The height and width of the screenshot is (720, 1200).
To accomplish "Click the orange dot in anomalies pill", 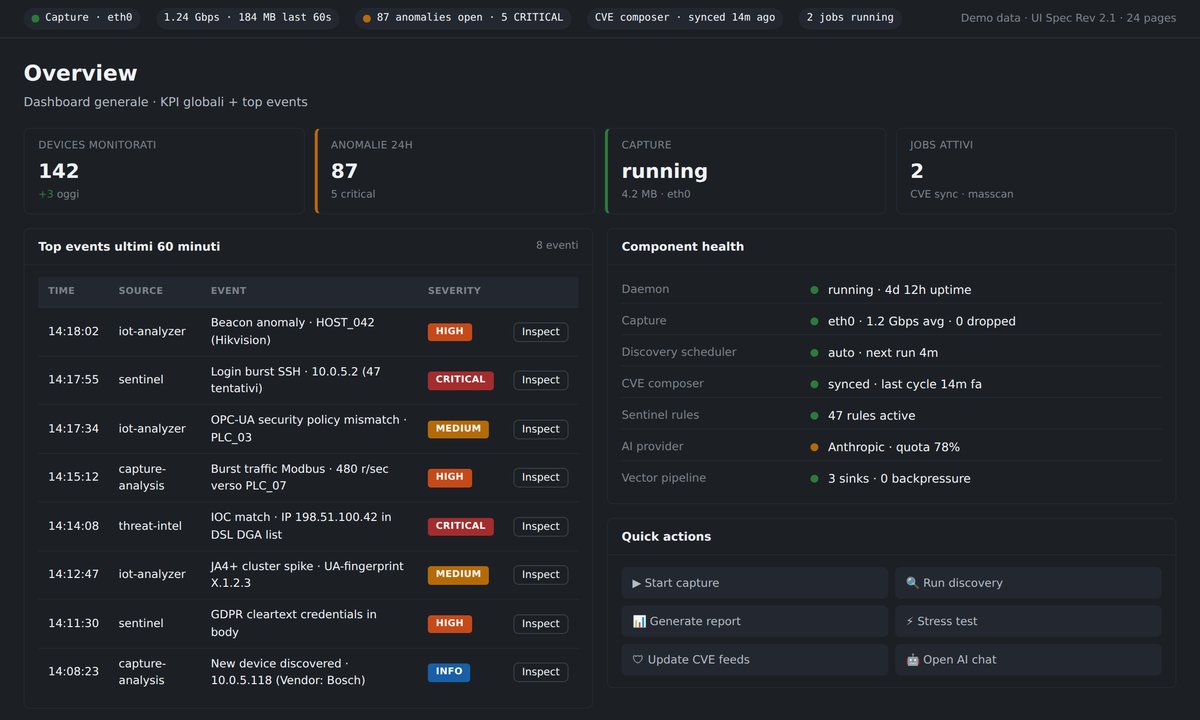I will point(367,18).
